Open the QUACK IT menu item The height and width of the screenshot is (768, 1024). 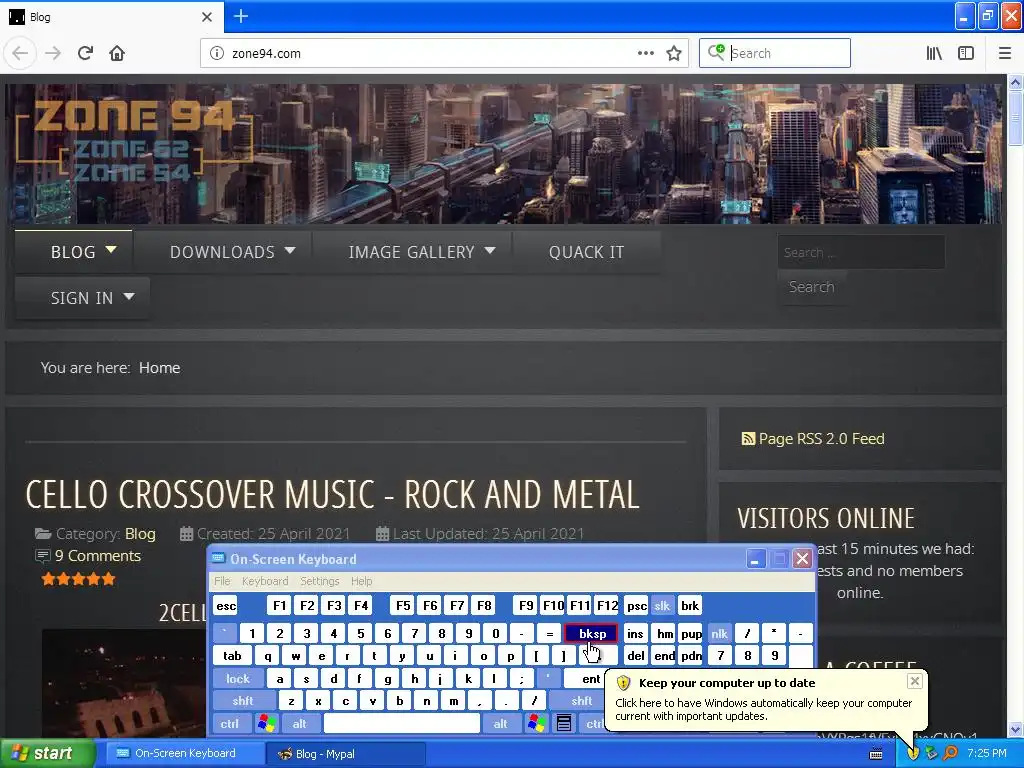pos(586,251)
